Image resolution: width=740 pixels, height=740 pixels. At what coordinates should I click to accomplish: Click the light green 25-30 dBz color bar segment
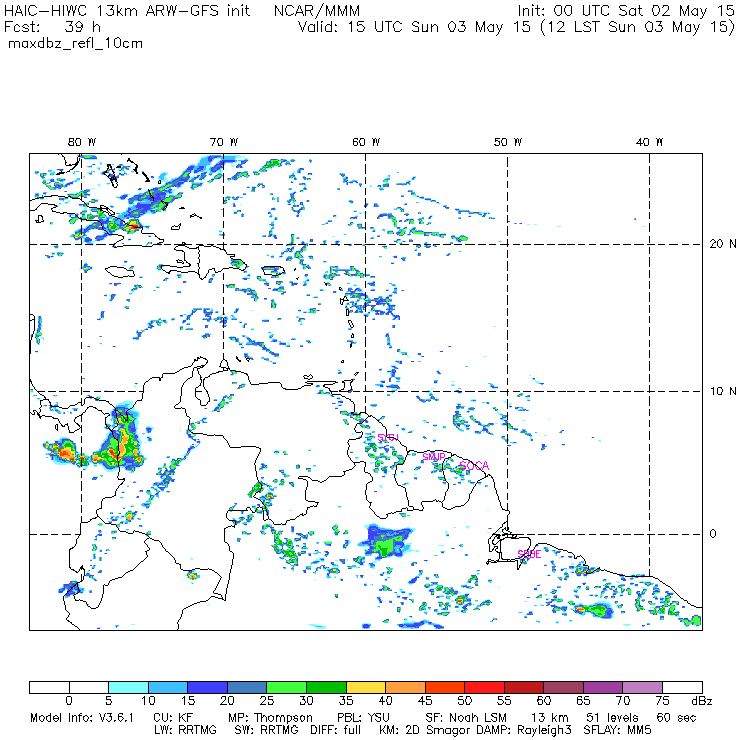pyautogui.click(x=286, y=687)
